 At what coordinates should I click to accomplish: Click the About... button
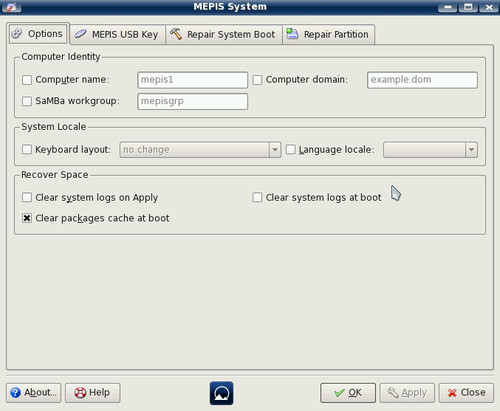pos(34,393)
